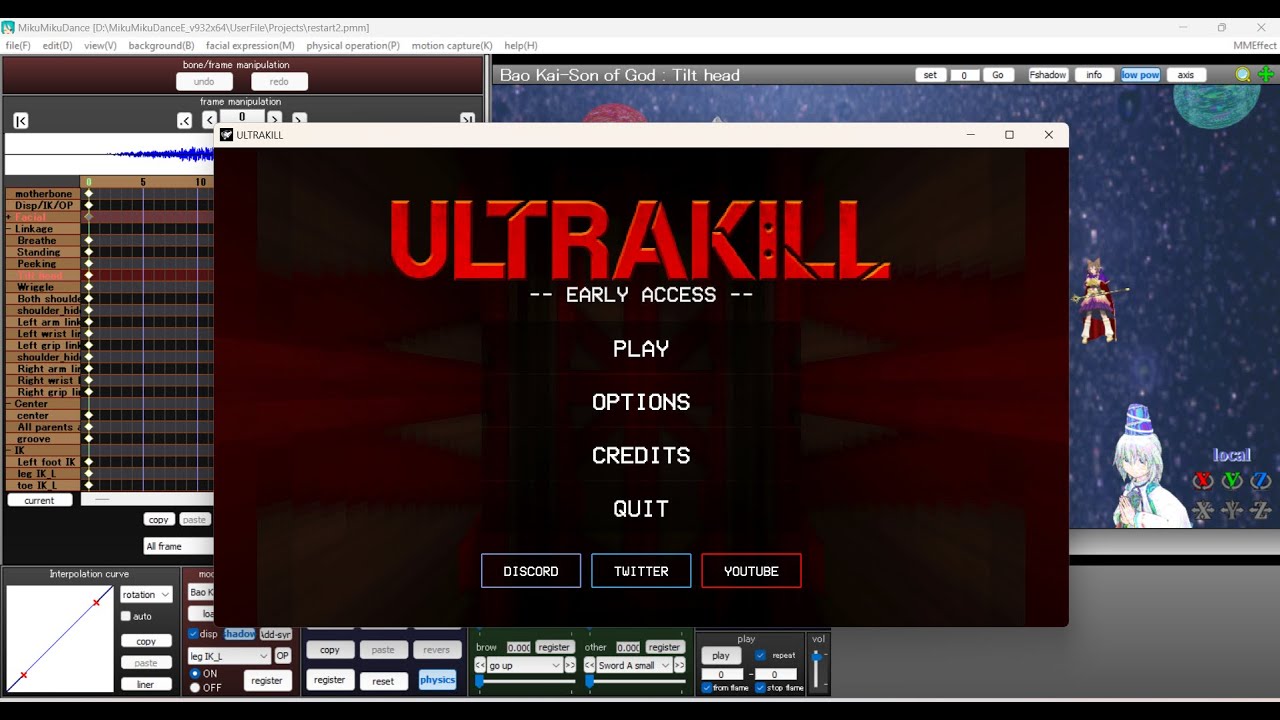Adjust the other morph slider
Image resolution: width=1280 pixels, height=720 pixels.
635,681
